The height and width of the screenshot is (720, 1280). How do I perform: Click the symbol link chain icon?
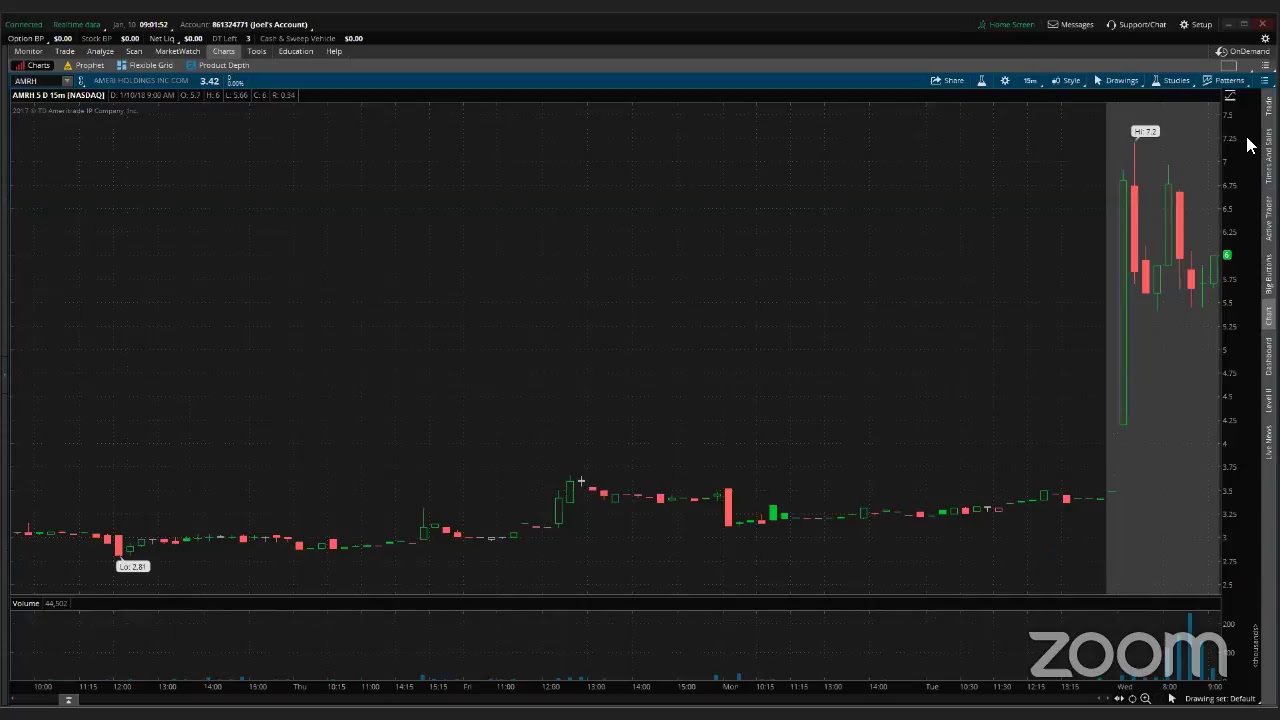(81, 81)
